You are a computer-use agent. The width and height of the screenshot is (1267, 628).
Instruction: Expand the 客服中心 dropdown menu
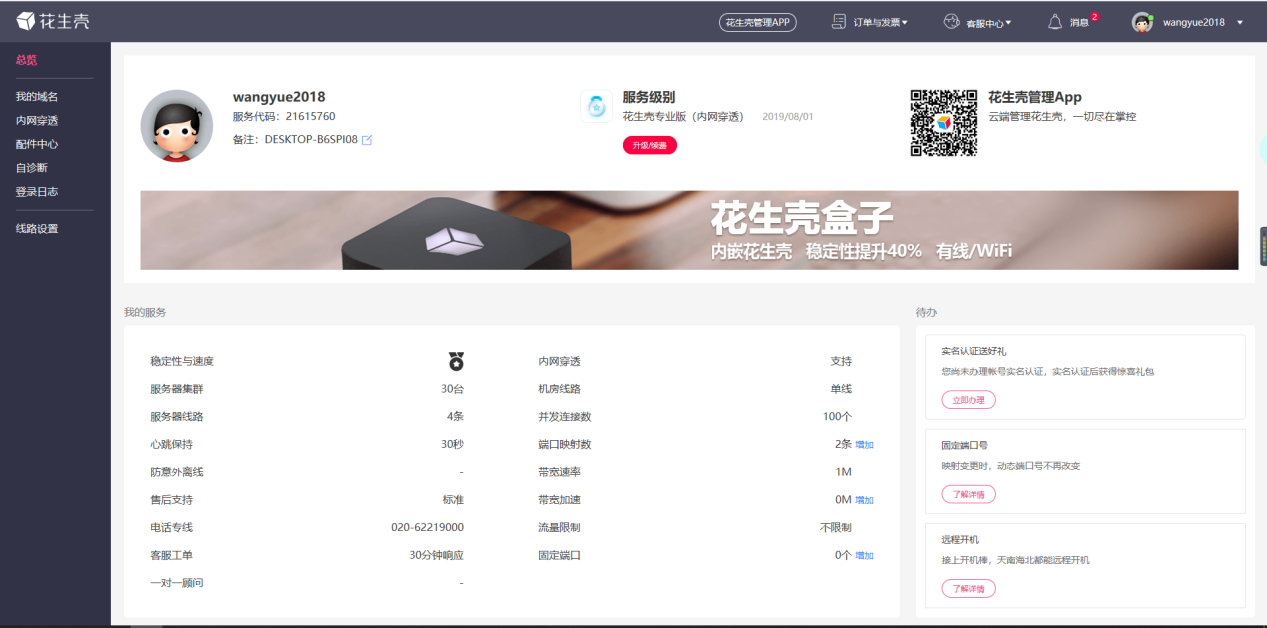pos(988,22)
